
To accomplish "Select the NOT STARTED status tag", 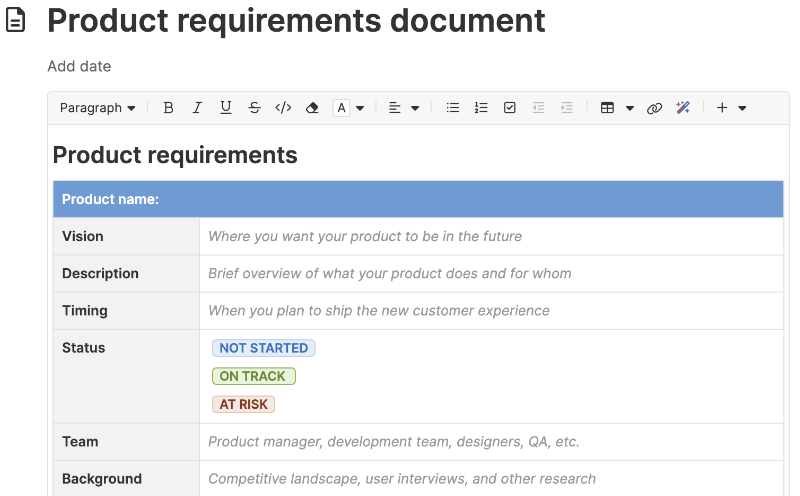I will tap(263, 348).
